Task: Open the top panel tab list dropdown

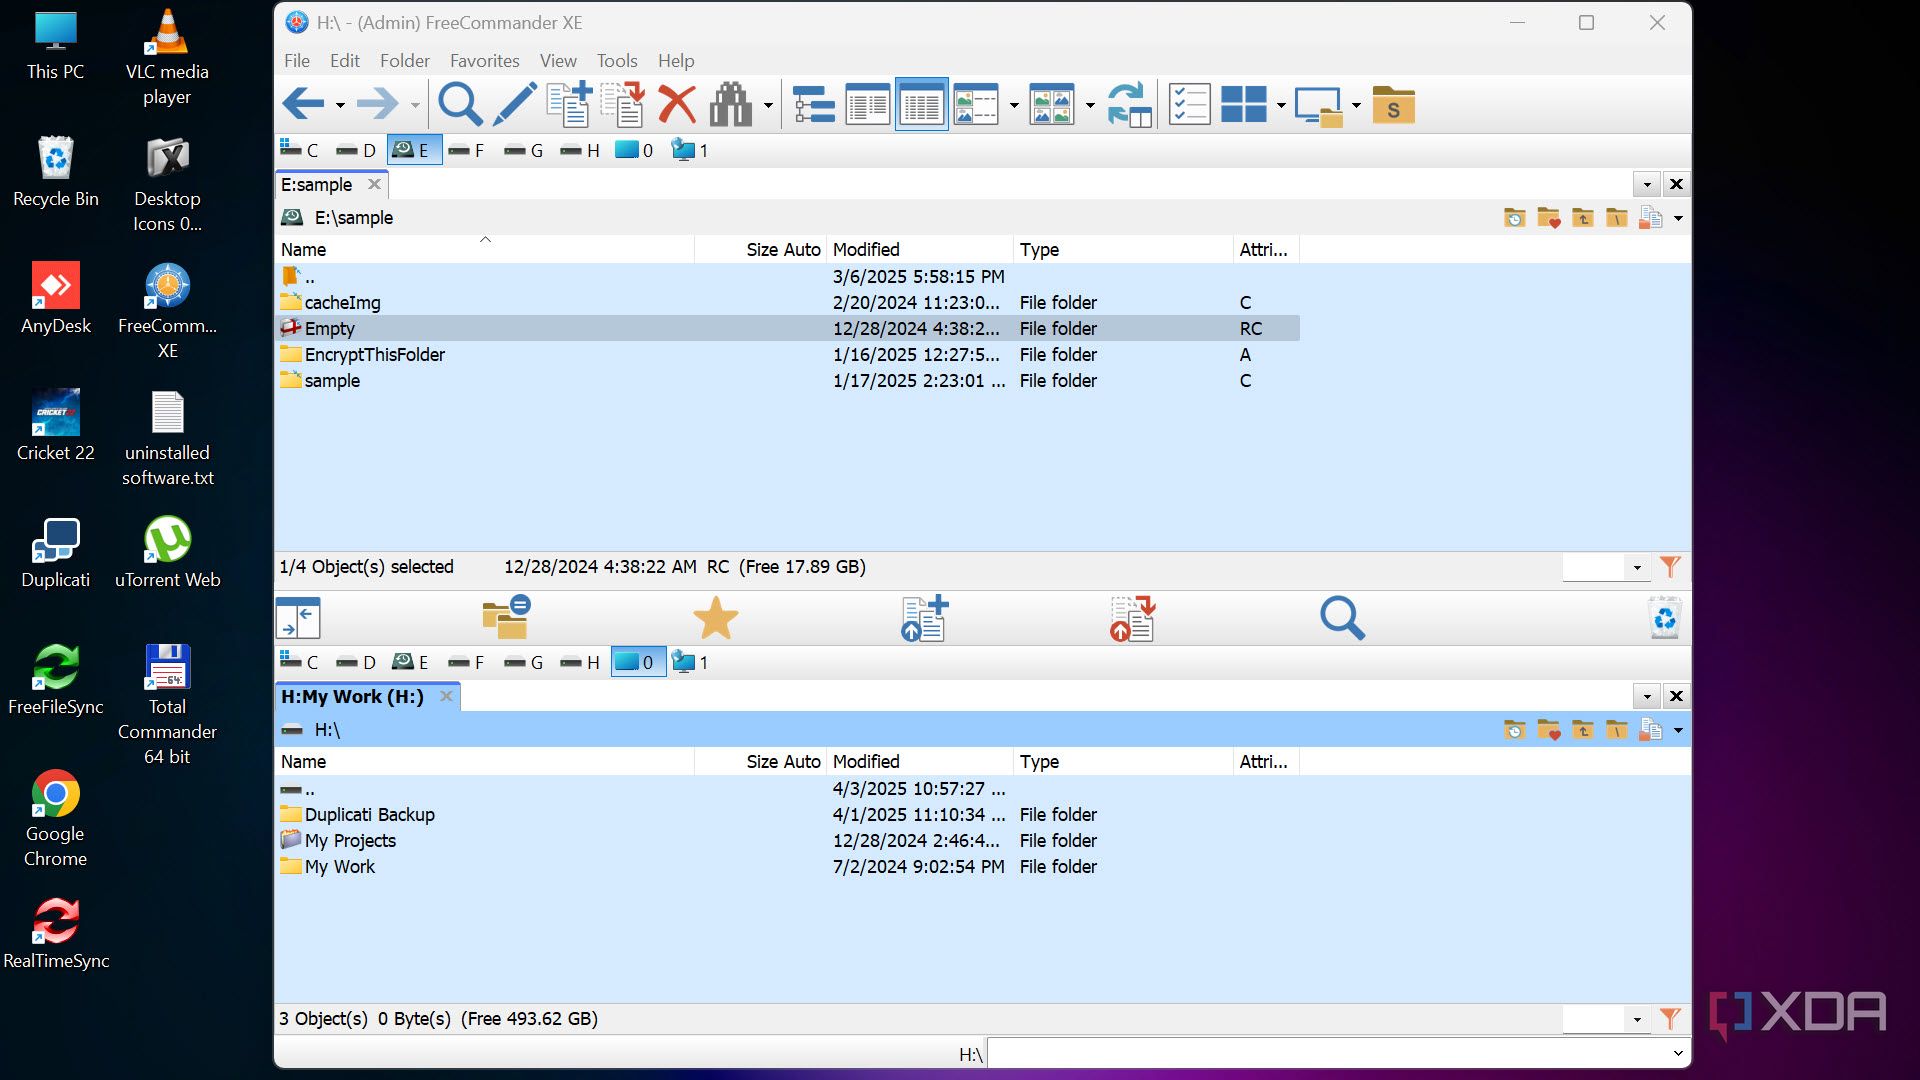Action: [x=1647, y=184]
